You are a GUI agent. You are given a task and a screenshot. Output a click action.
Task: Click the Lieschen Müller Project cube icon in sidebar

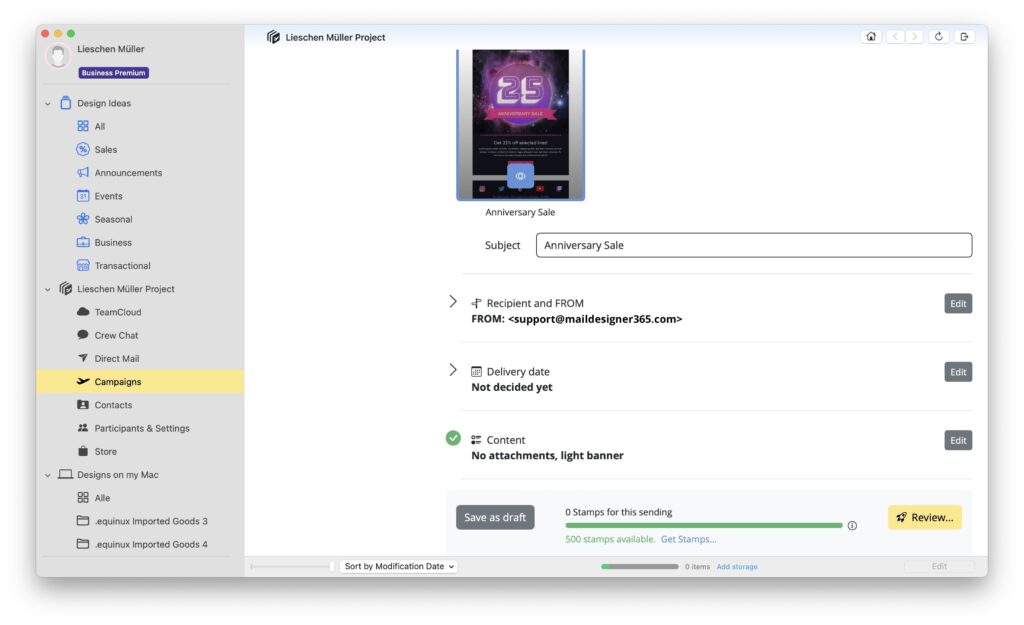(65, 289)
